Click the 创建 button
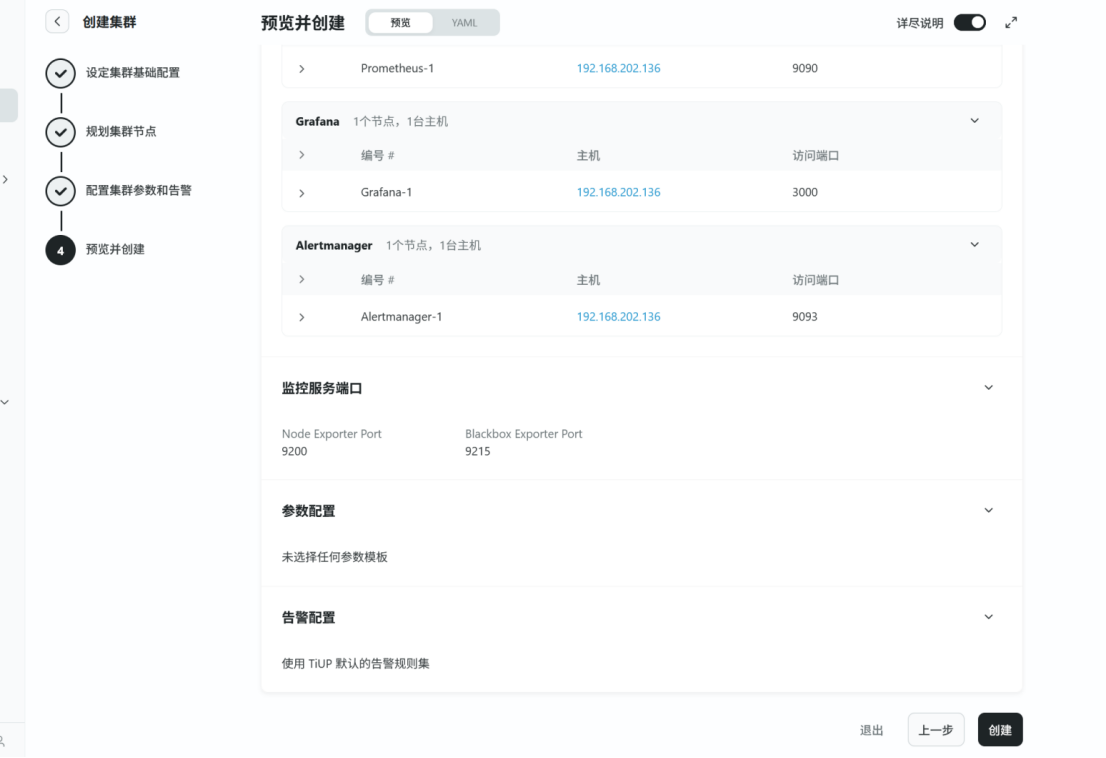Viewport: 1106px width, 758px height. 999,730
